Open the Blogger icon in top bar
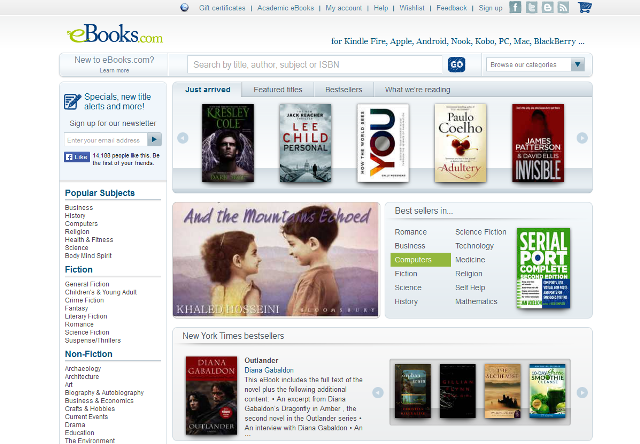Image resolution: width=640 pixels, height=444 pixels. [x=548, y=7]
